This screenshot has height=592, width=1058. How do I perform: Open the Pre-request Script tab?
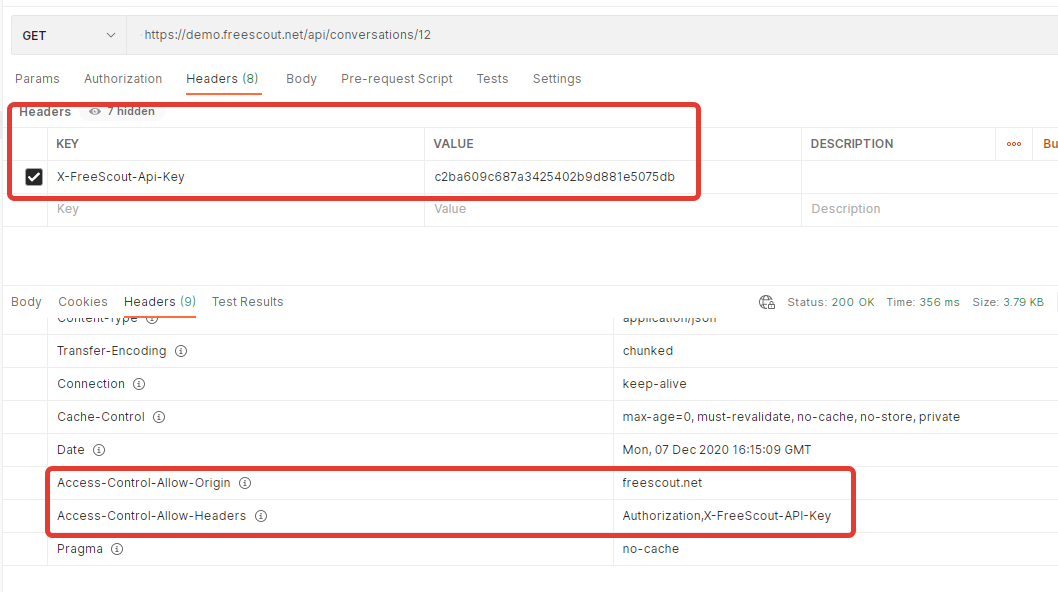coord(397,79)
